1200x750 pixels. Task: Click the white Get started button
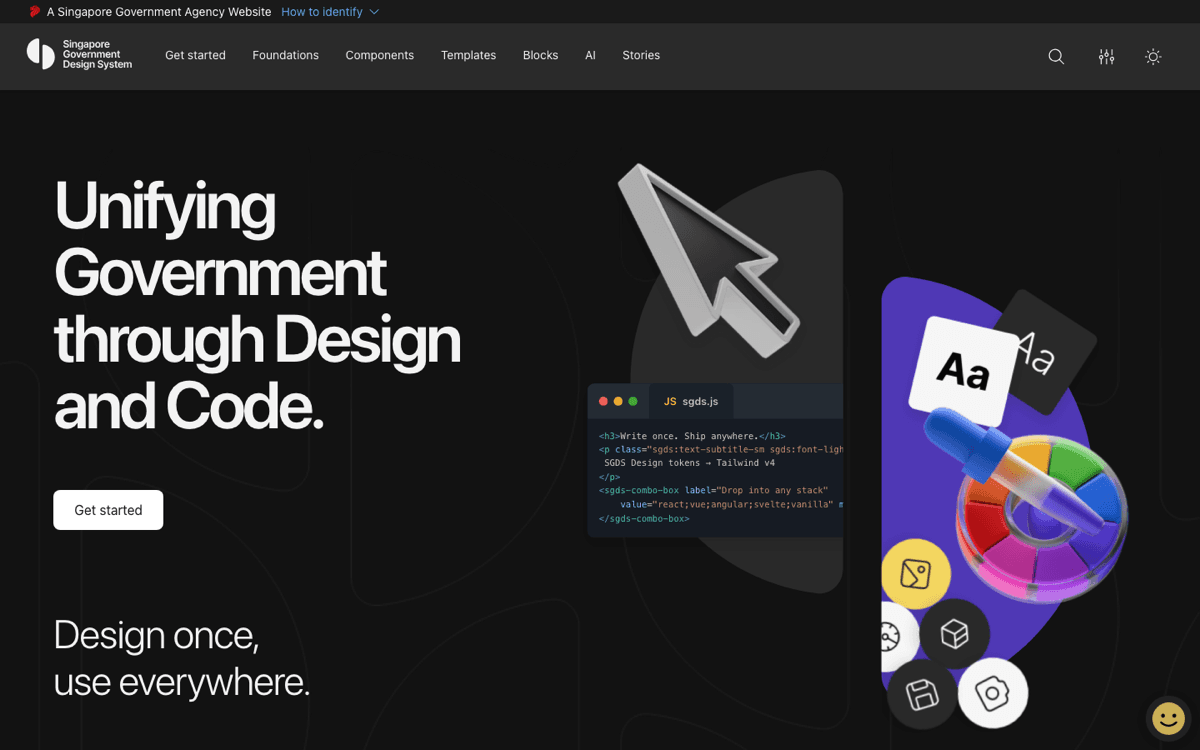(108, 510)
